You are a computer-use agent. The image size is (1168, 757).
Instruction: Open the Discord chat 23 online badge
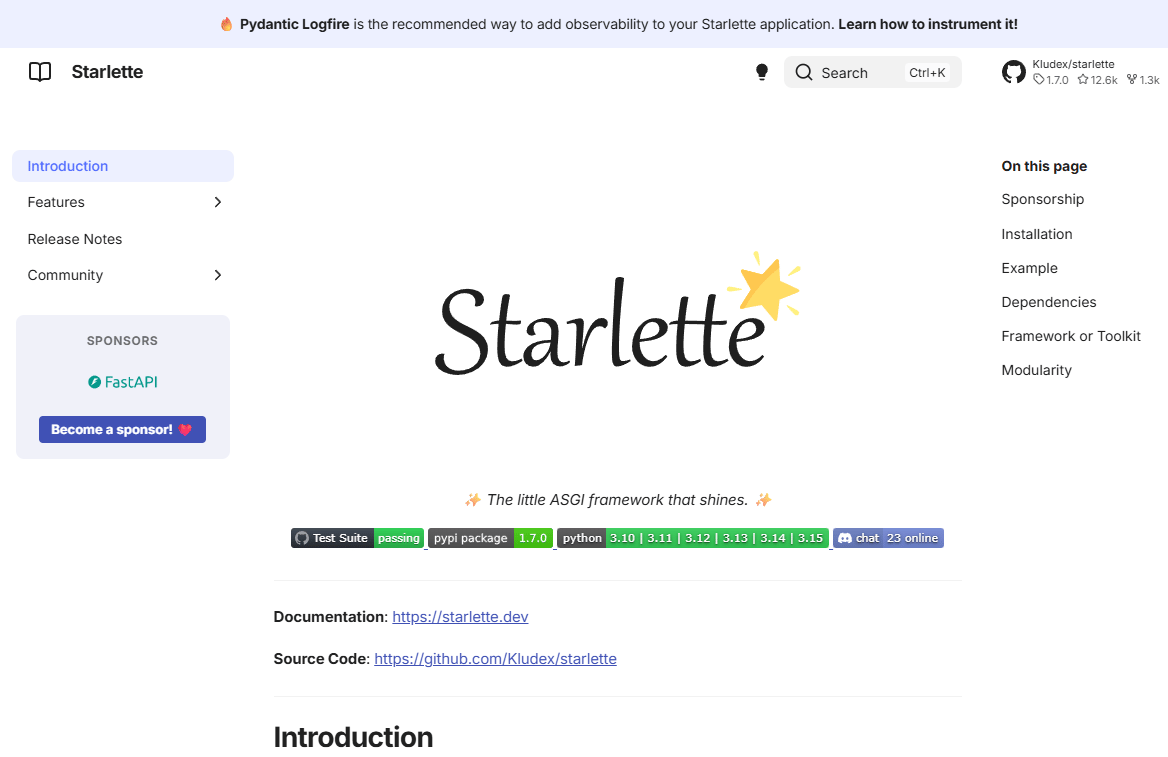888,538
